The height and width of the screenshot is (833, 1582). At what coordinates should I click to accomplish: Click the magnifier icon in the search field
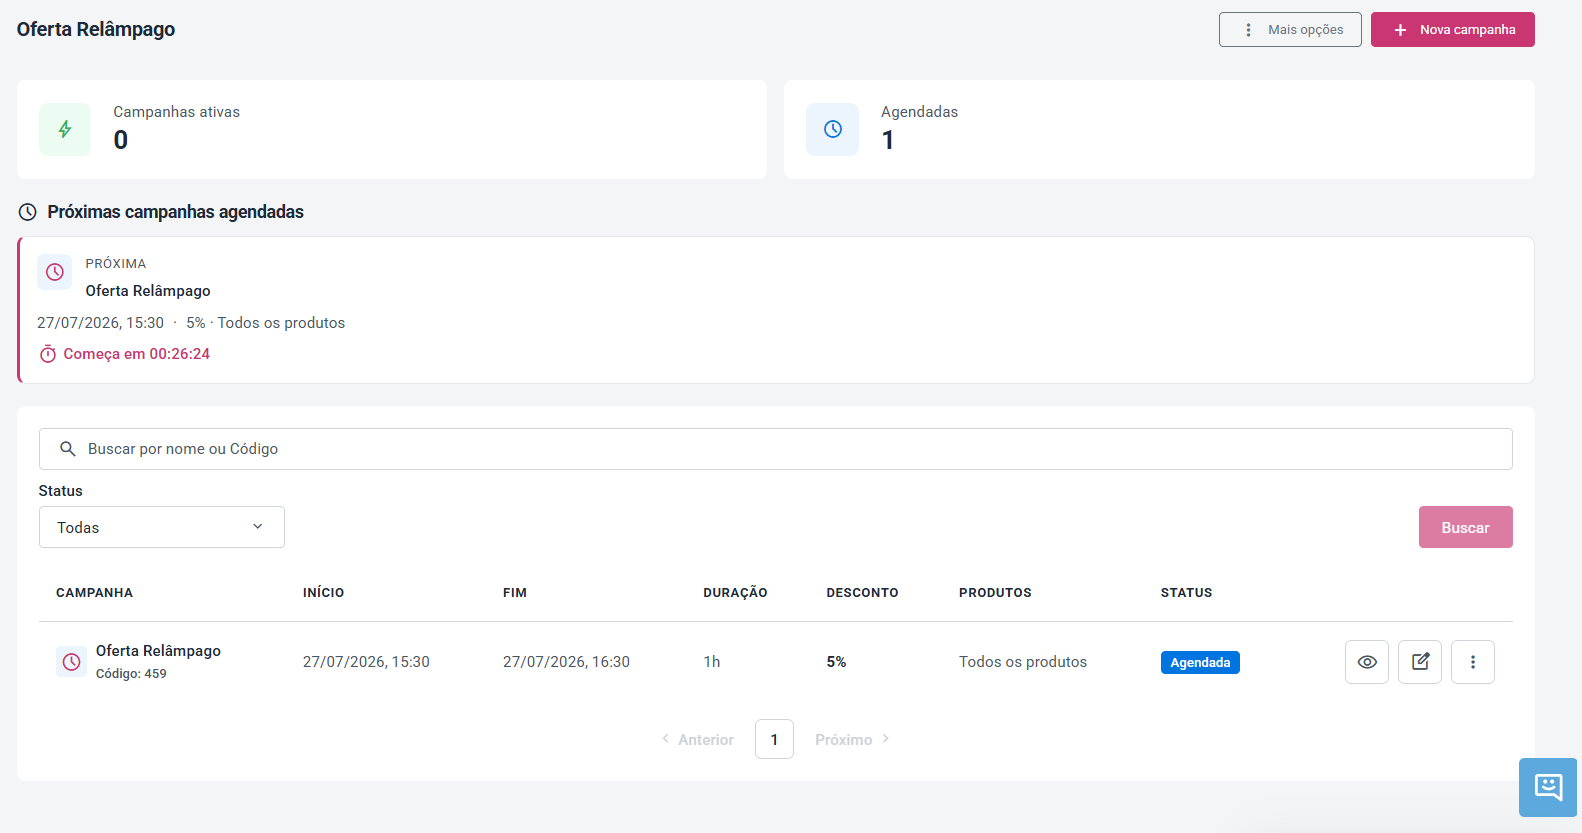68,449
